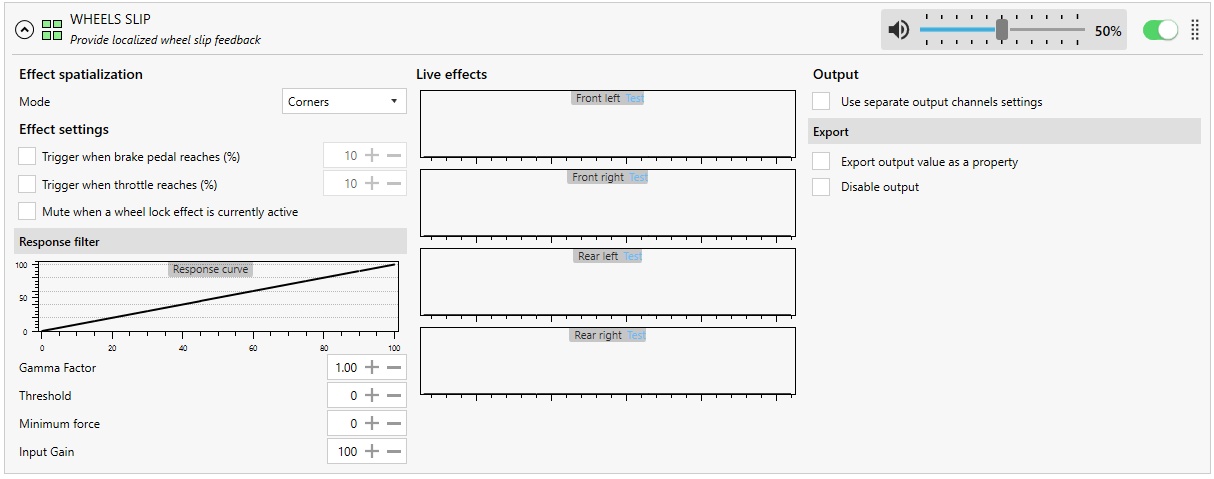Click the Front left Test link
The width and height of the screenshot is (1214, 479).
point(635,98)
